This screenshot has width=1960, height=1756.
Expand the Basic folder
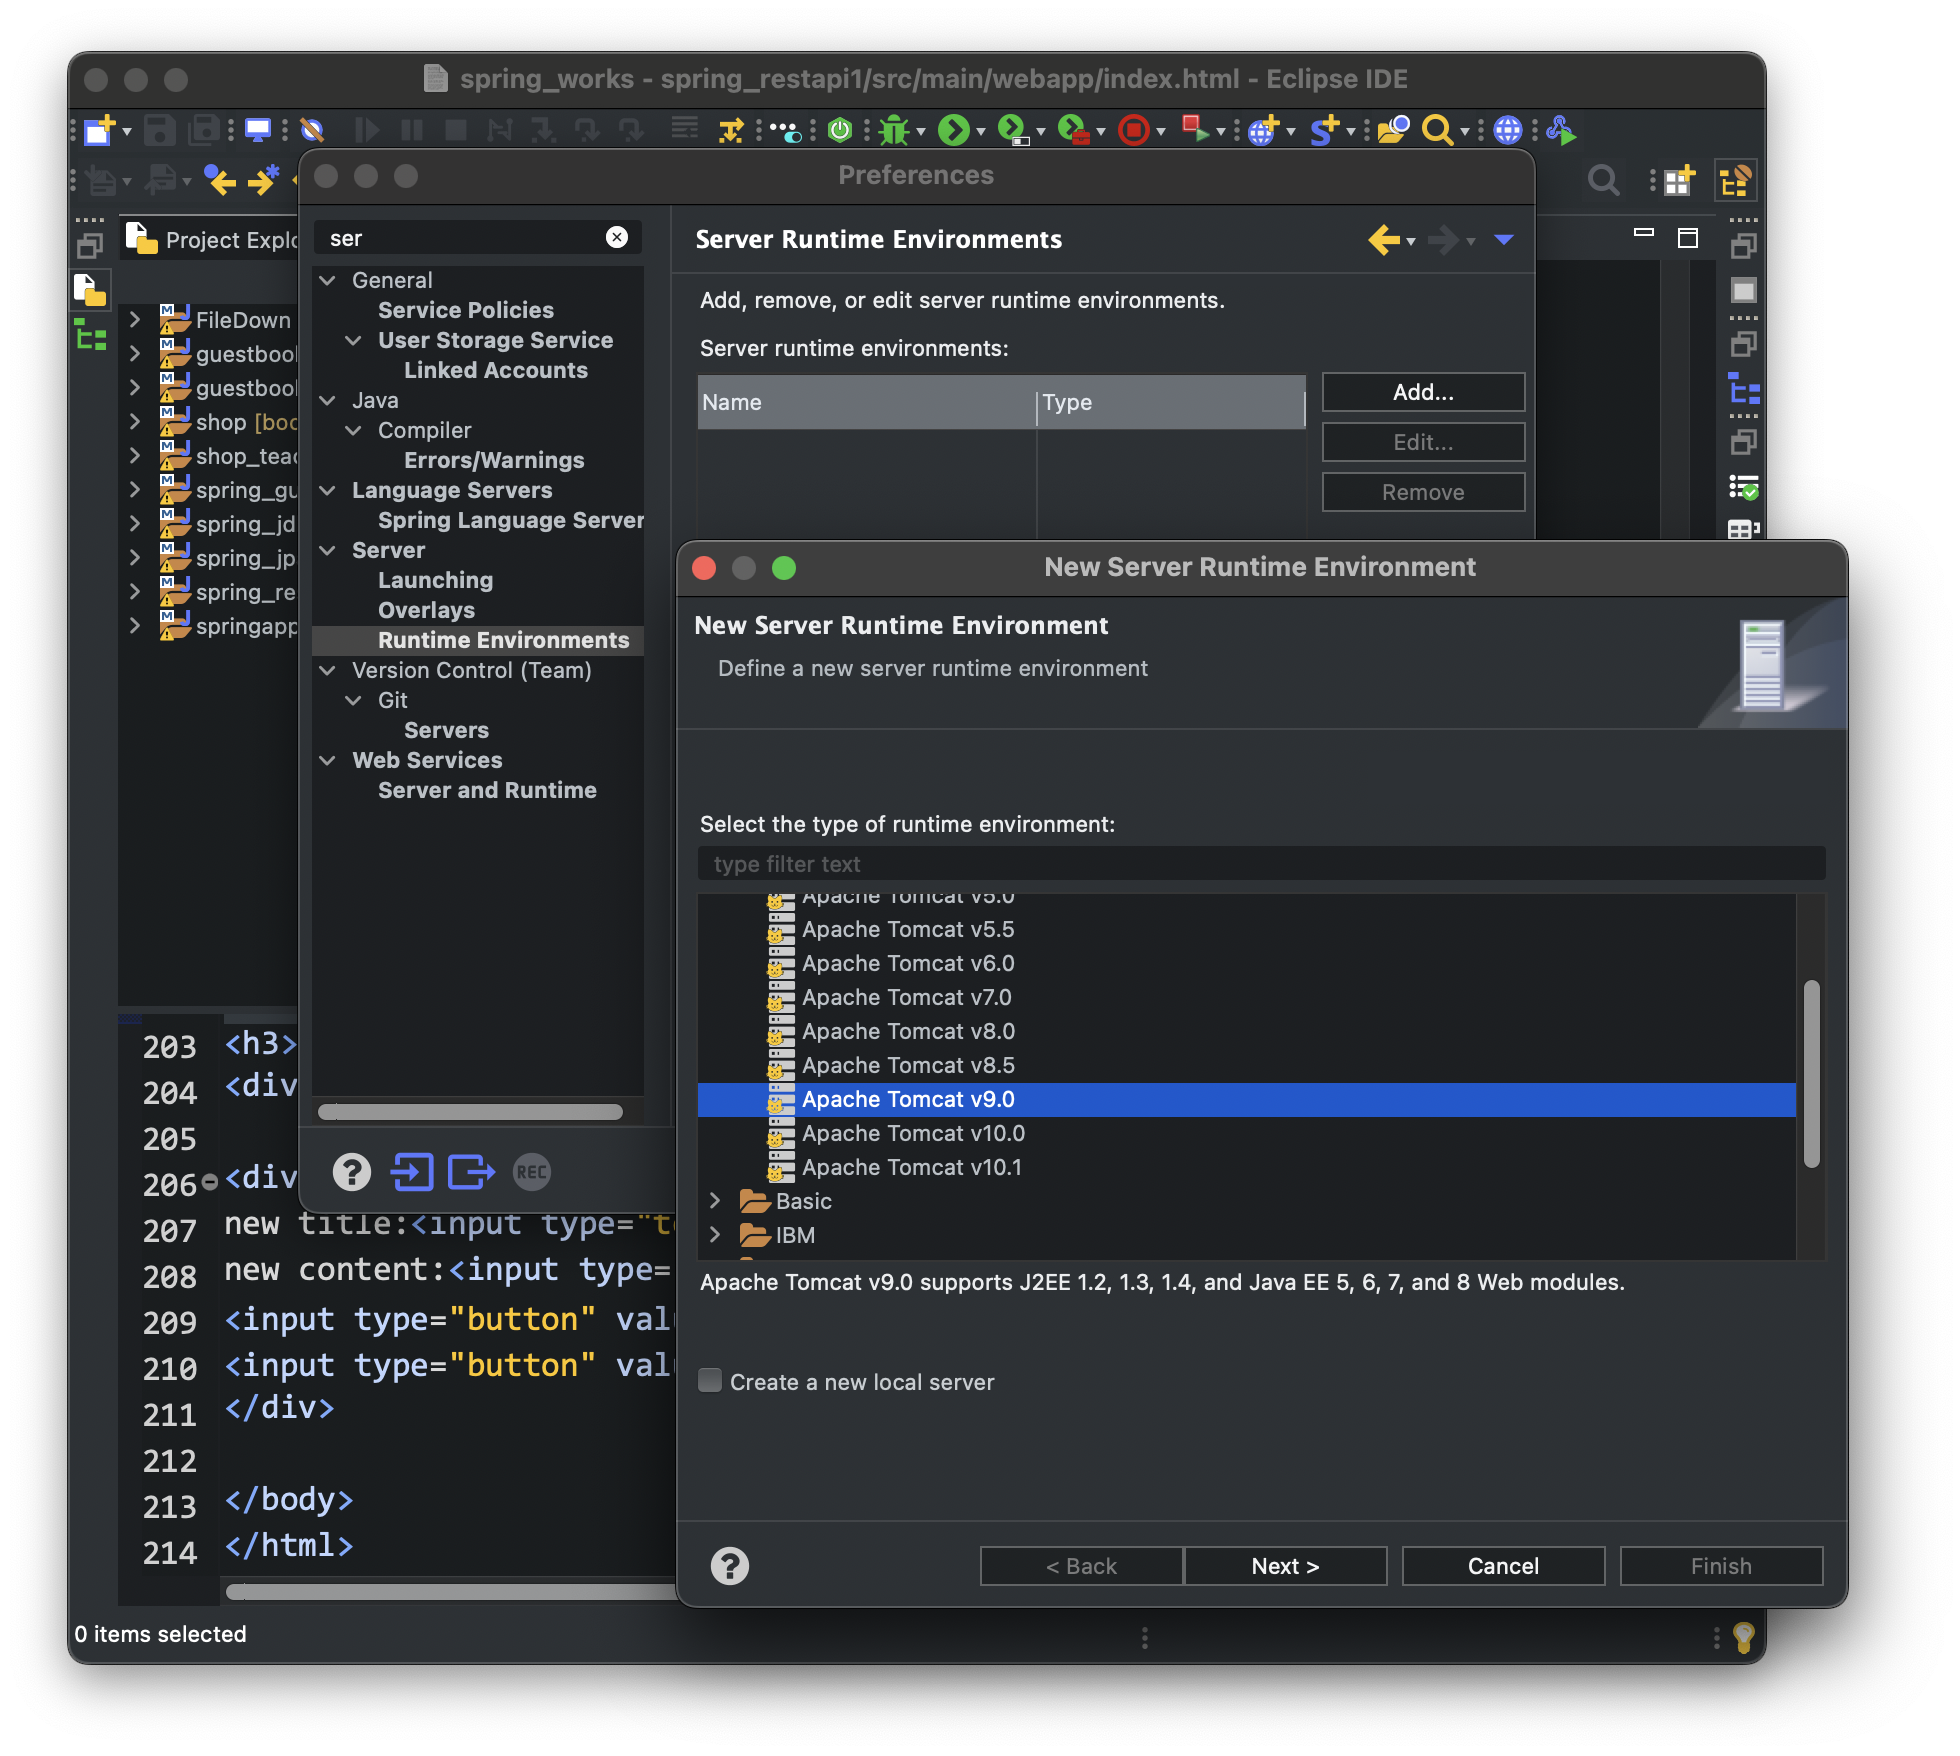pos(715,1200)
